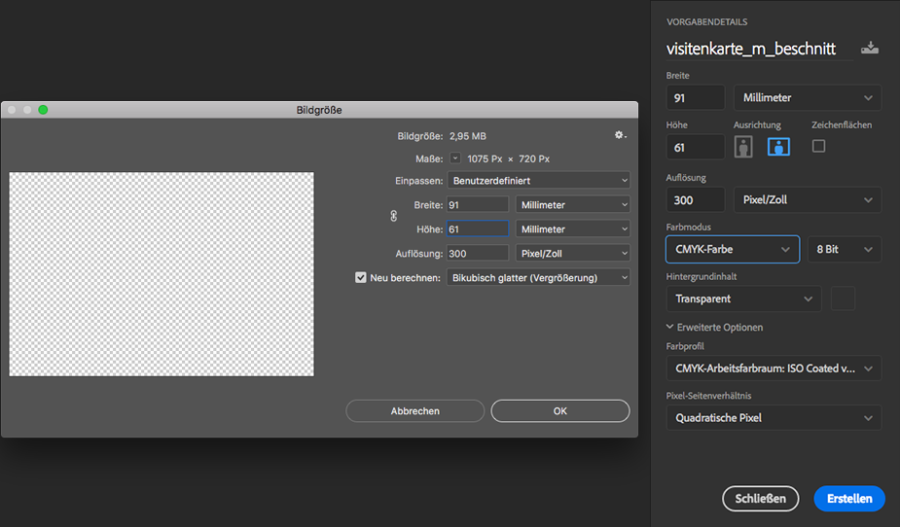Open the small unit arrow next to Maße
The height and width of the screenshot is (527, 900).
pos(456,158)
